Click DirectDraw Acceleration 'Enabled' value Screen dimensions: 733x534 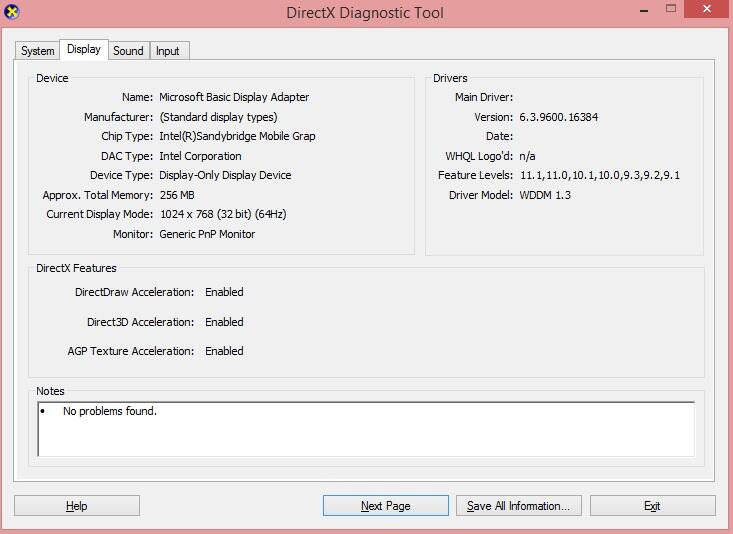click(224, 292)
